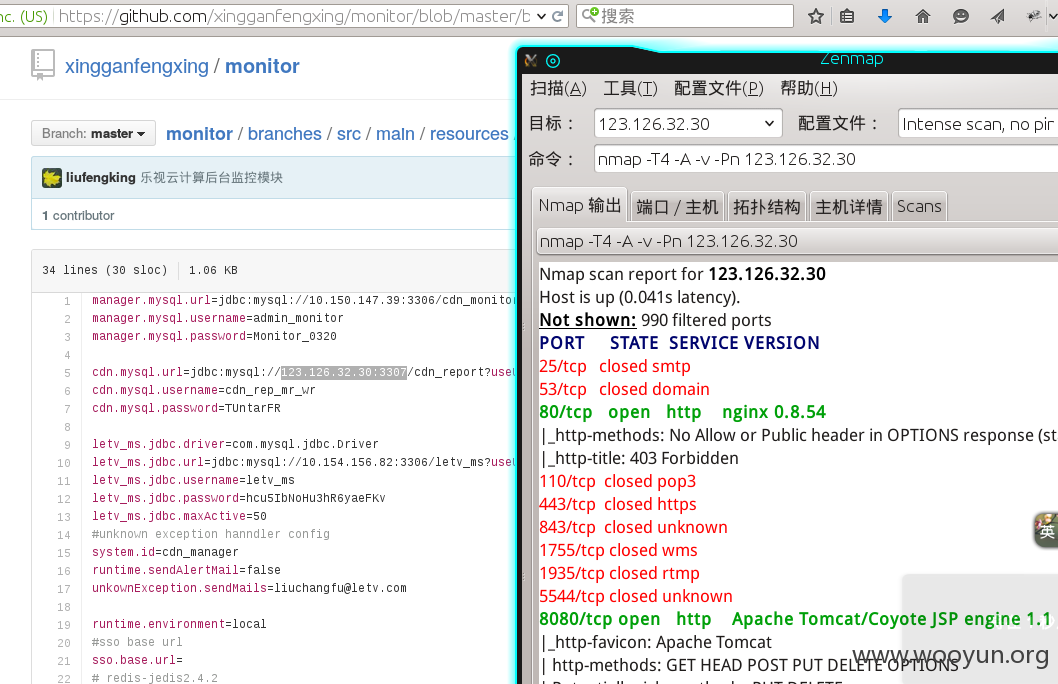Switch to the Nmap 输出 tab
The image size is (1058, 684).
point(580,205)
